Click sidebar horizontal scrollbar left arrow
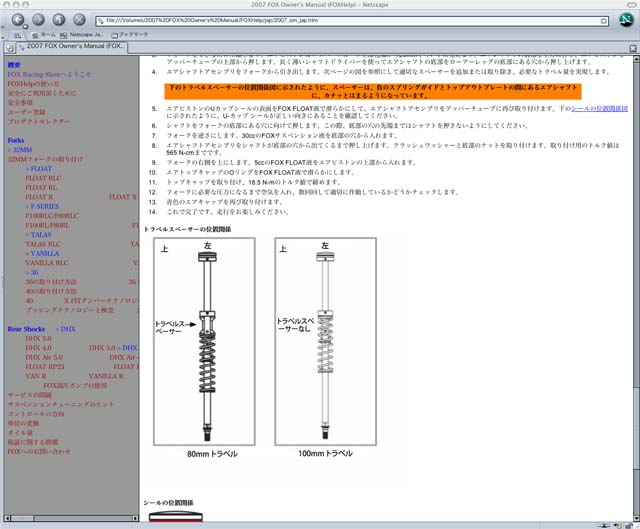This screenshot has width=640, height=529. click(x=7, y=518)
